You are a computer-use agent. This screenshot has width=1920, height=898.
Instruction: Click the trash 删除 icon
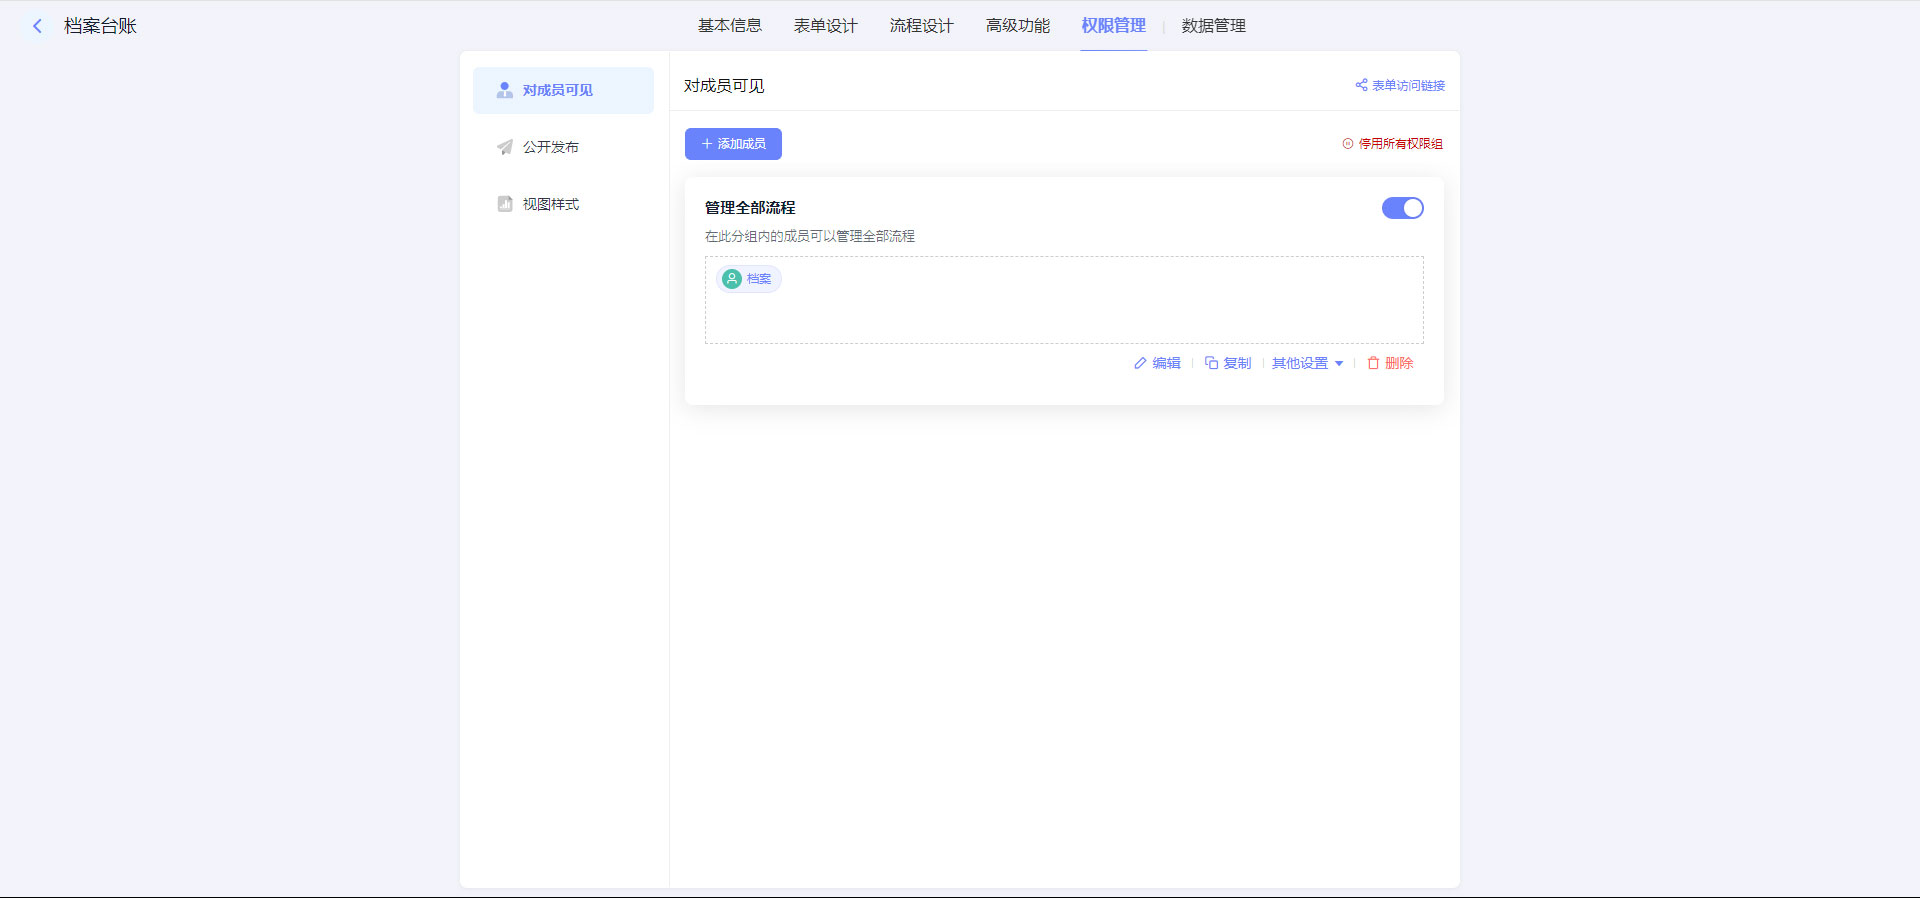click(x=1373, y=363)
